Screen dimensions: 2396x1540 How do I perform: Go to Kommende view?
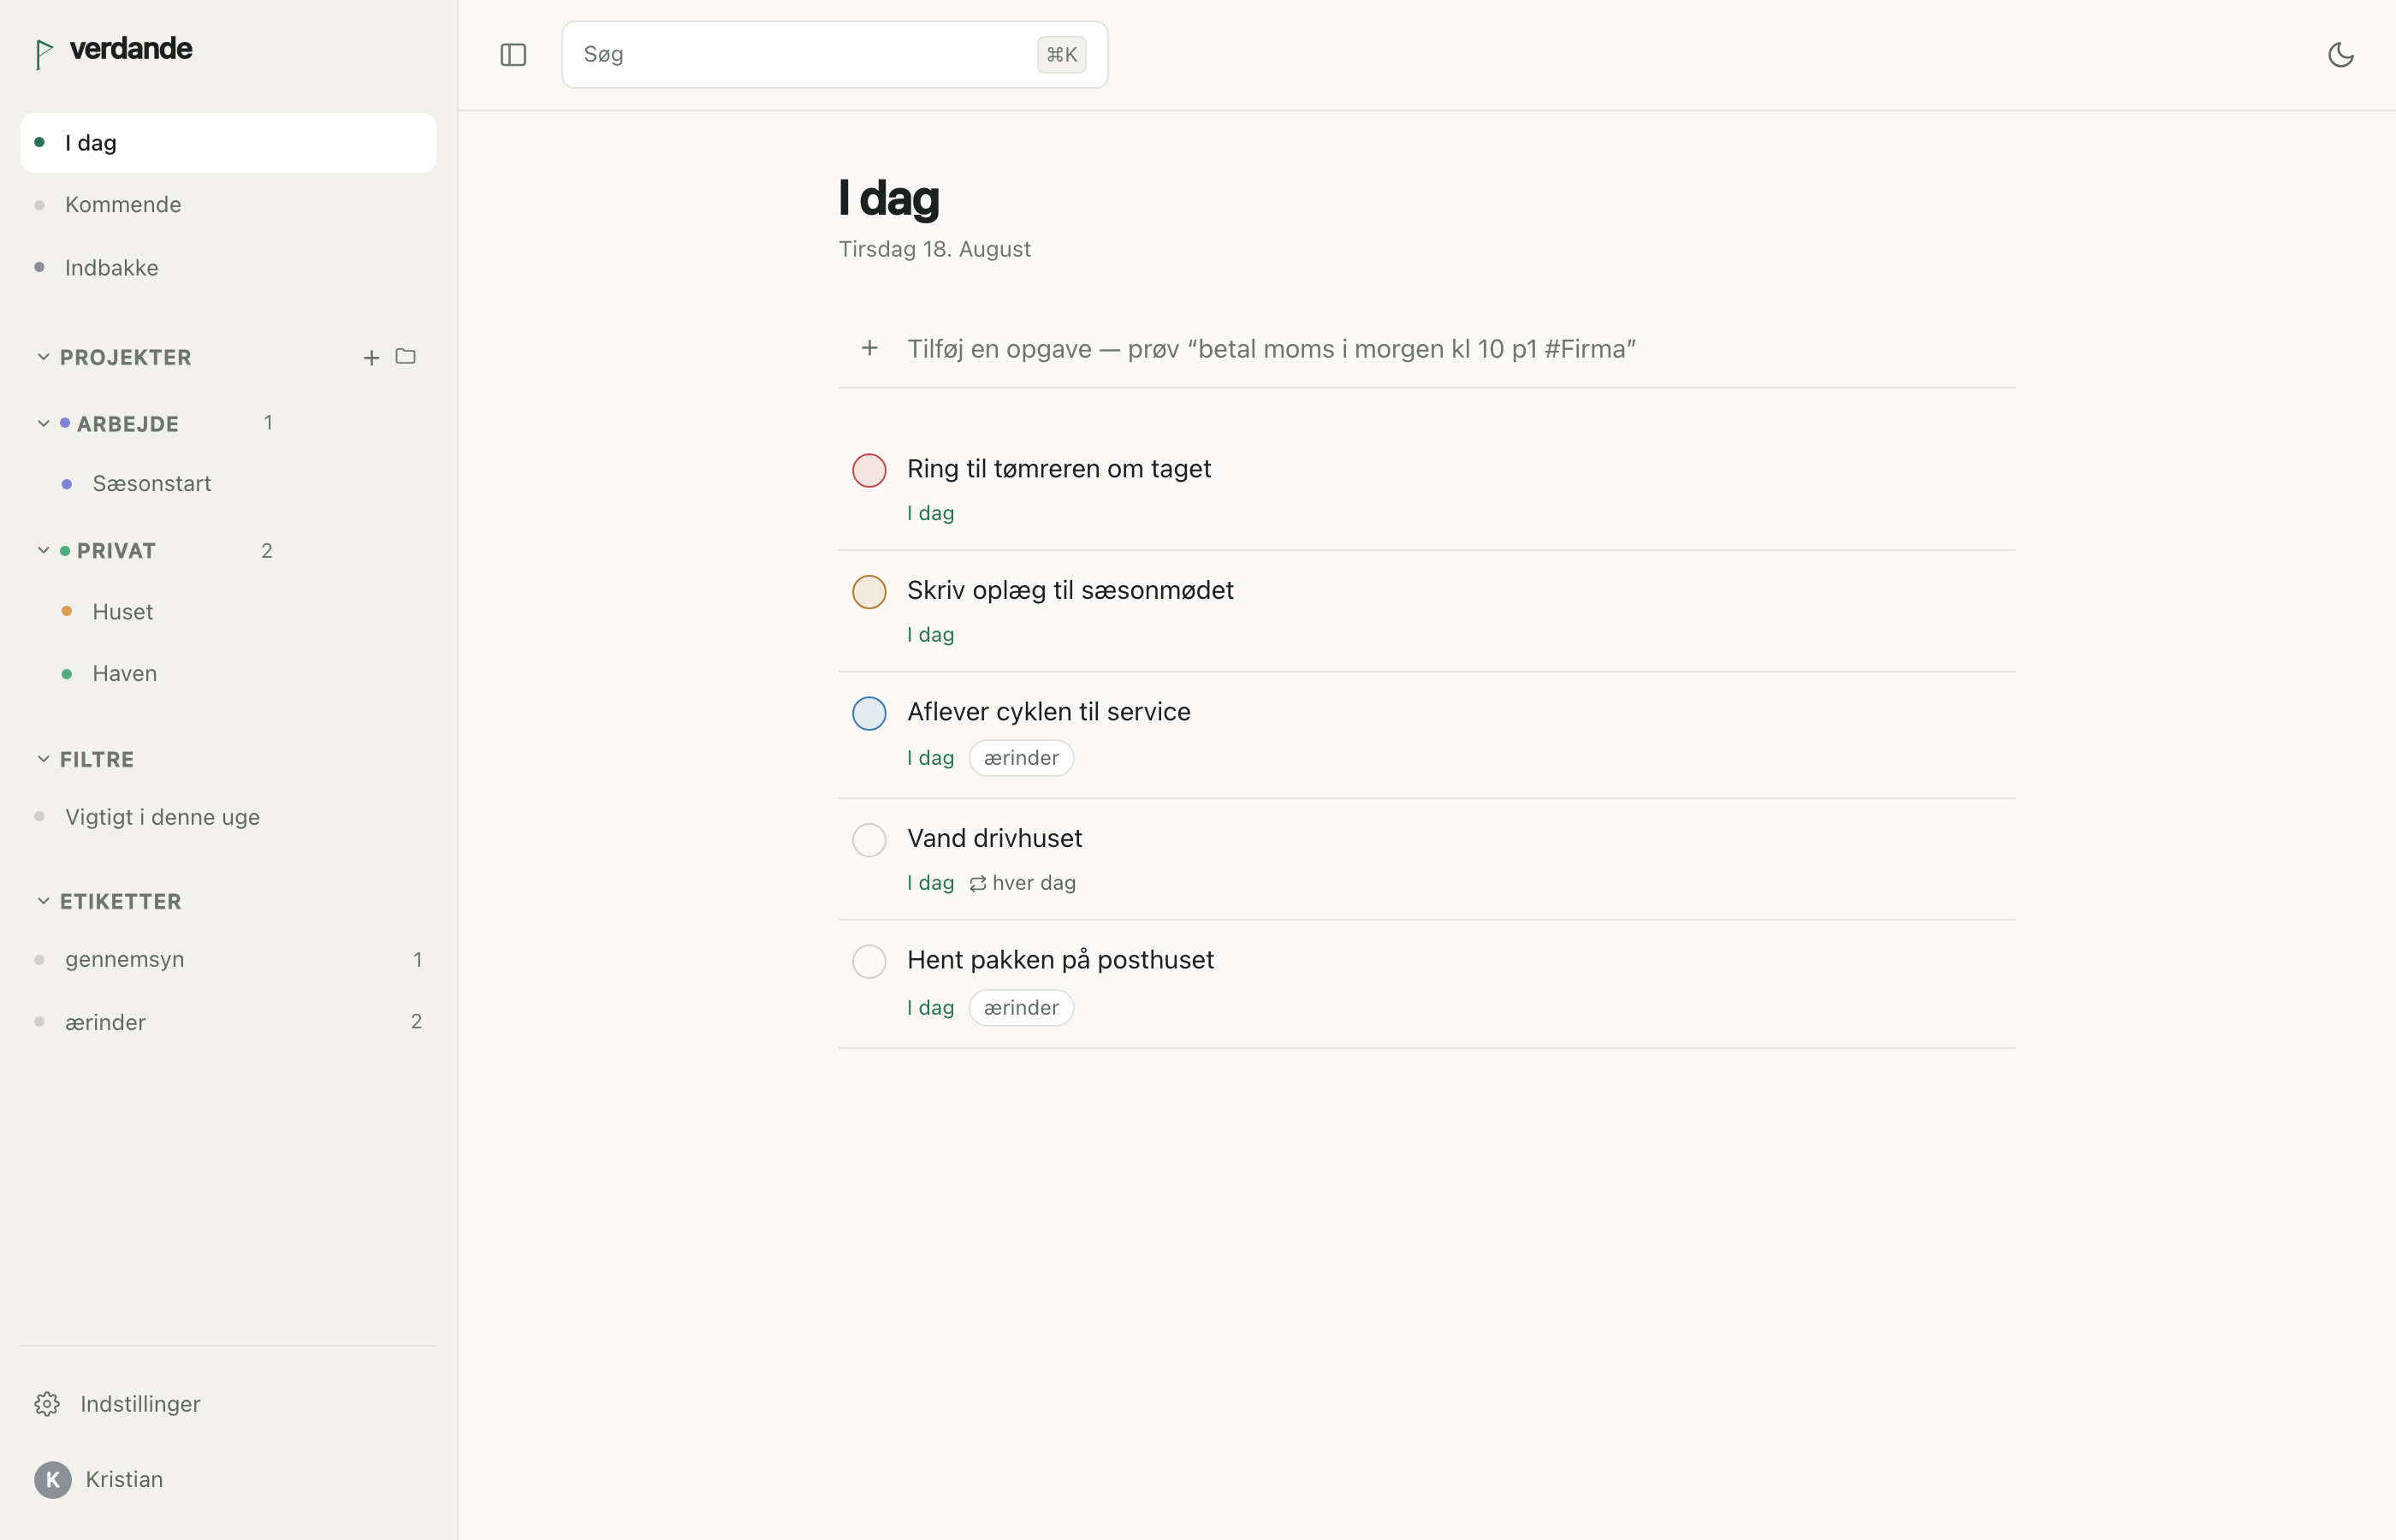[228, 205]
